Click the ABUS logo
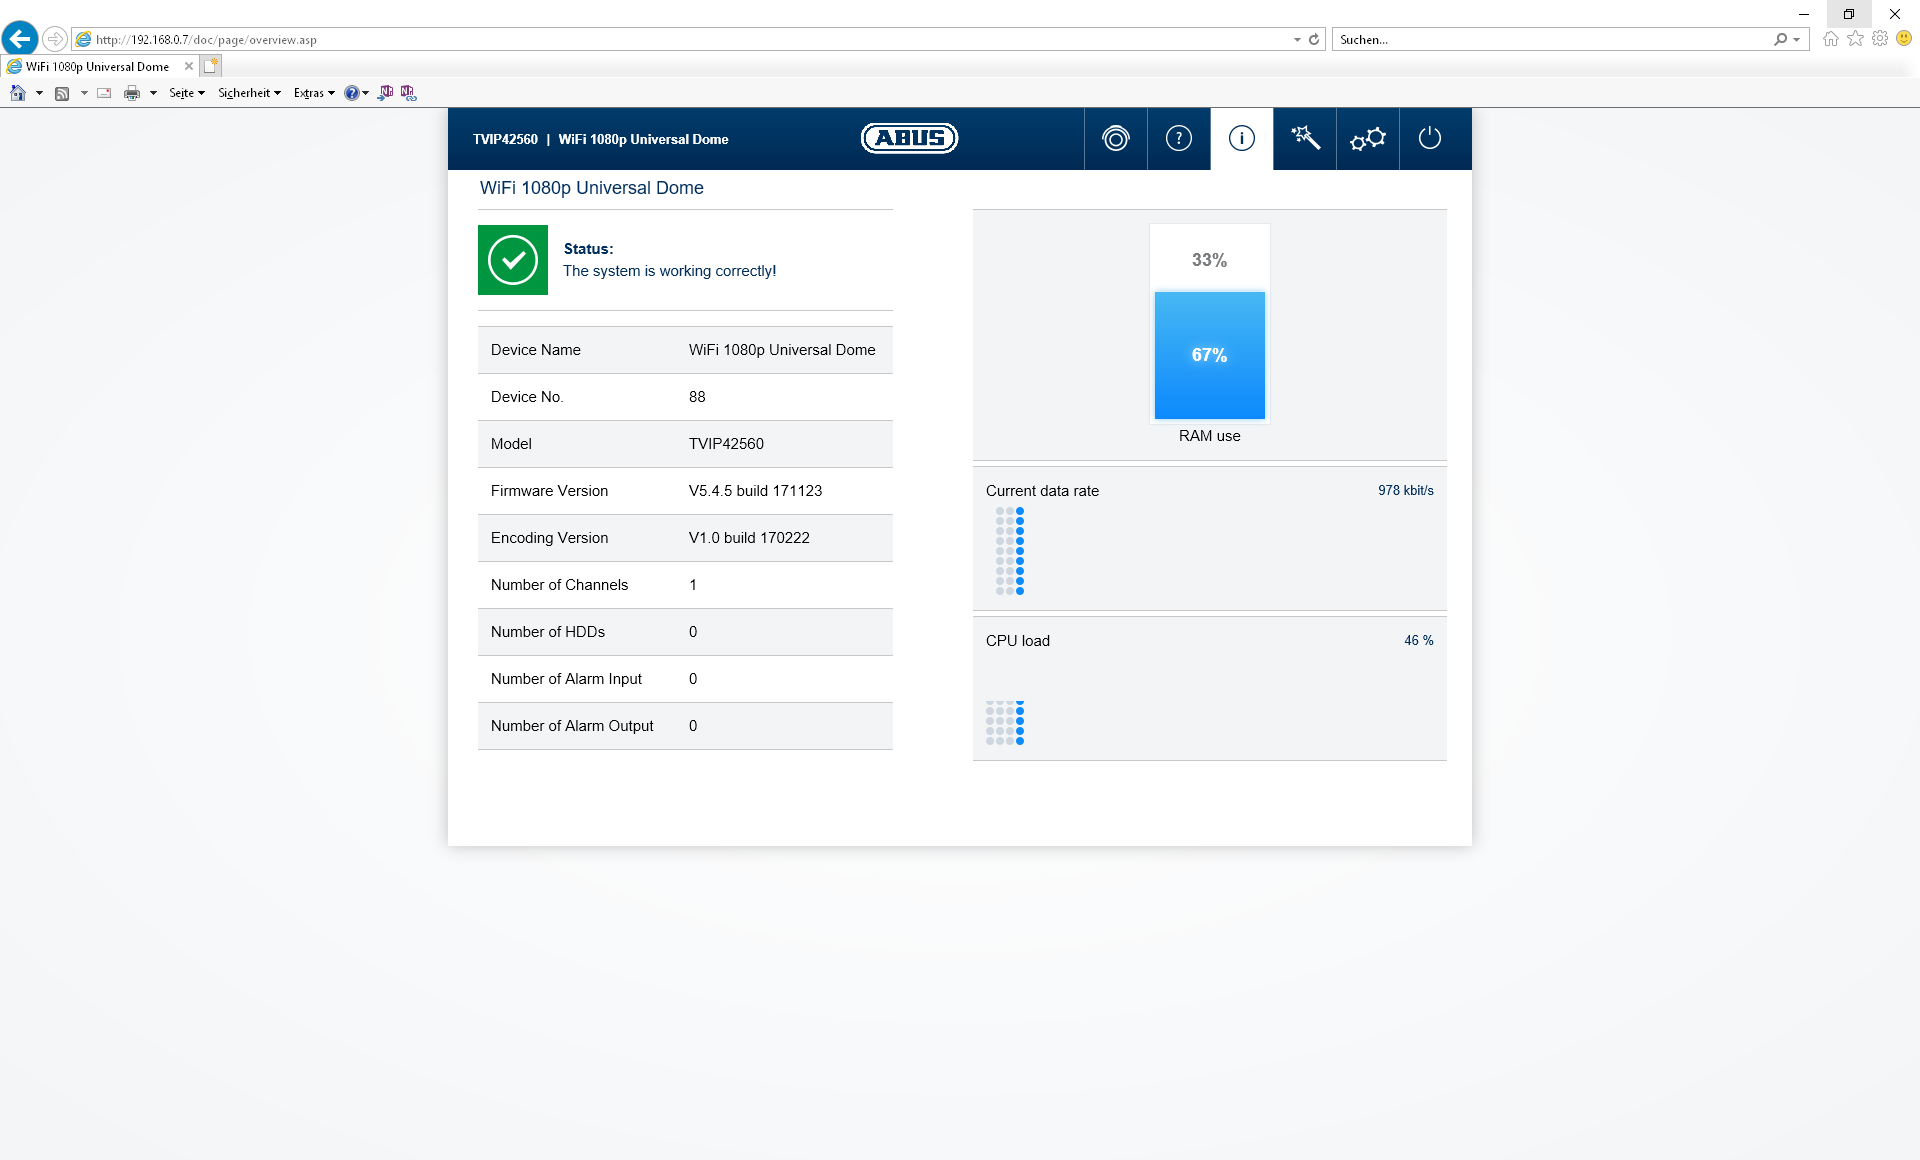The width and height of the screenshot is (1920, 1160). [x=909, y=139]
